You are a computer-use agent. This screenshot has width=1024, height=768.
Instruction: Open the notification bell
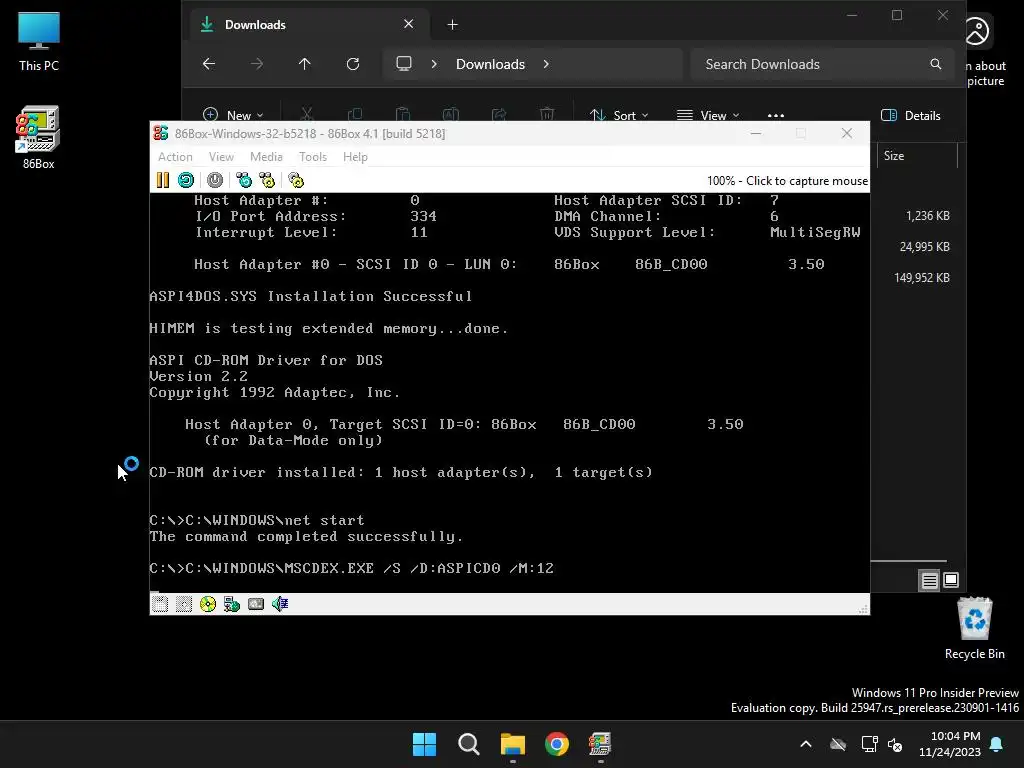pyautogui.click(x=997, y=744)
